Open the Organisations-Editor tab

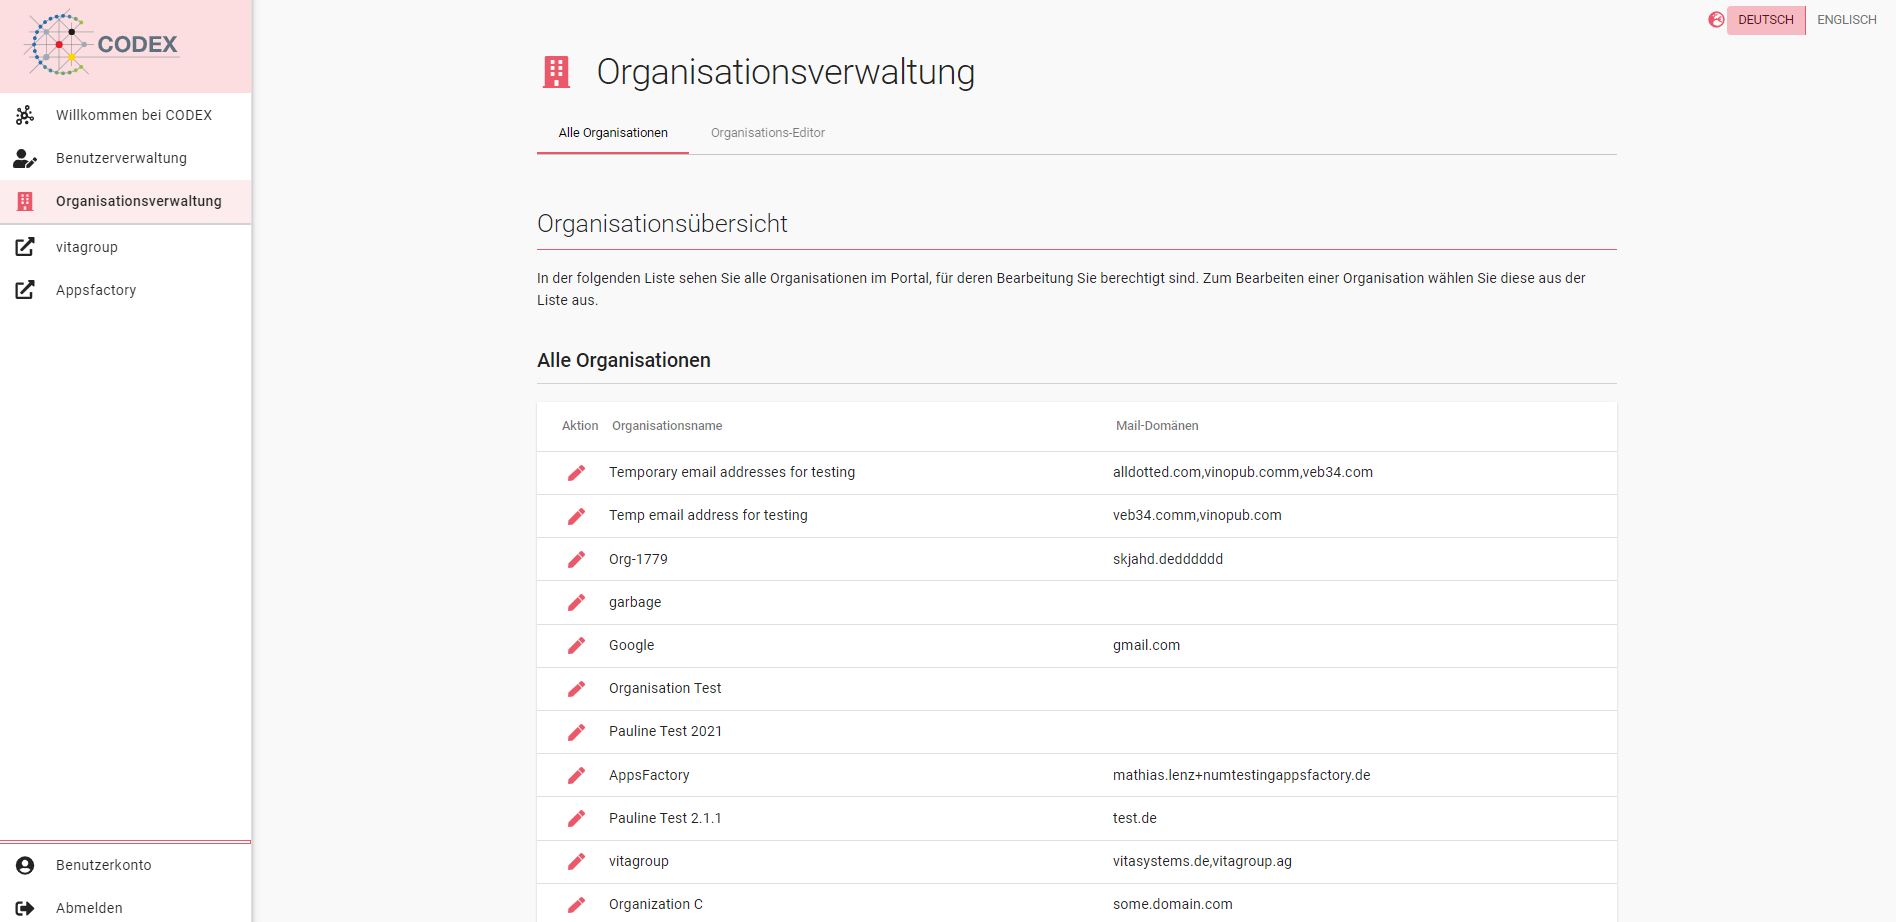[x=768, y=133]
